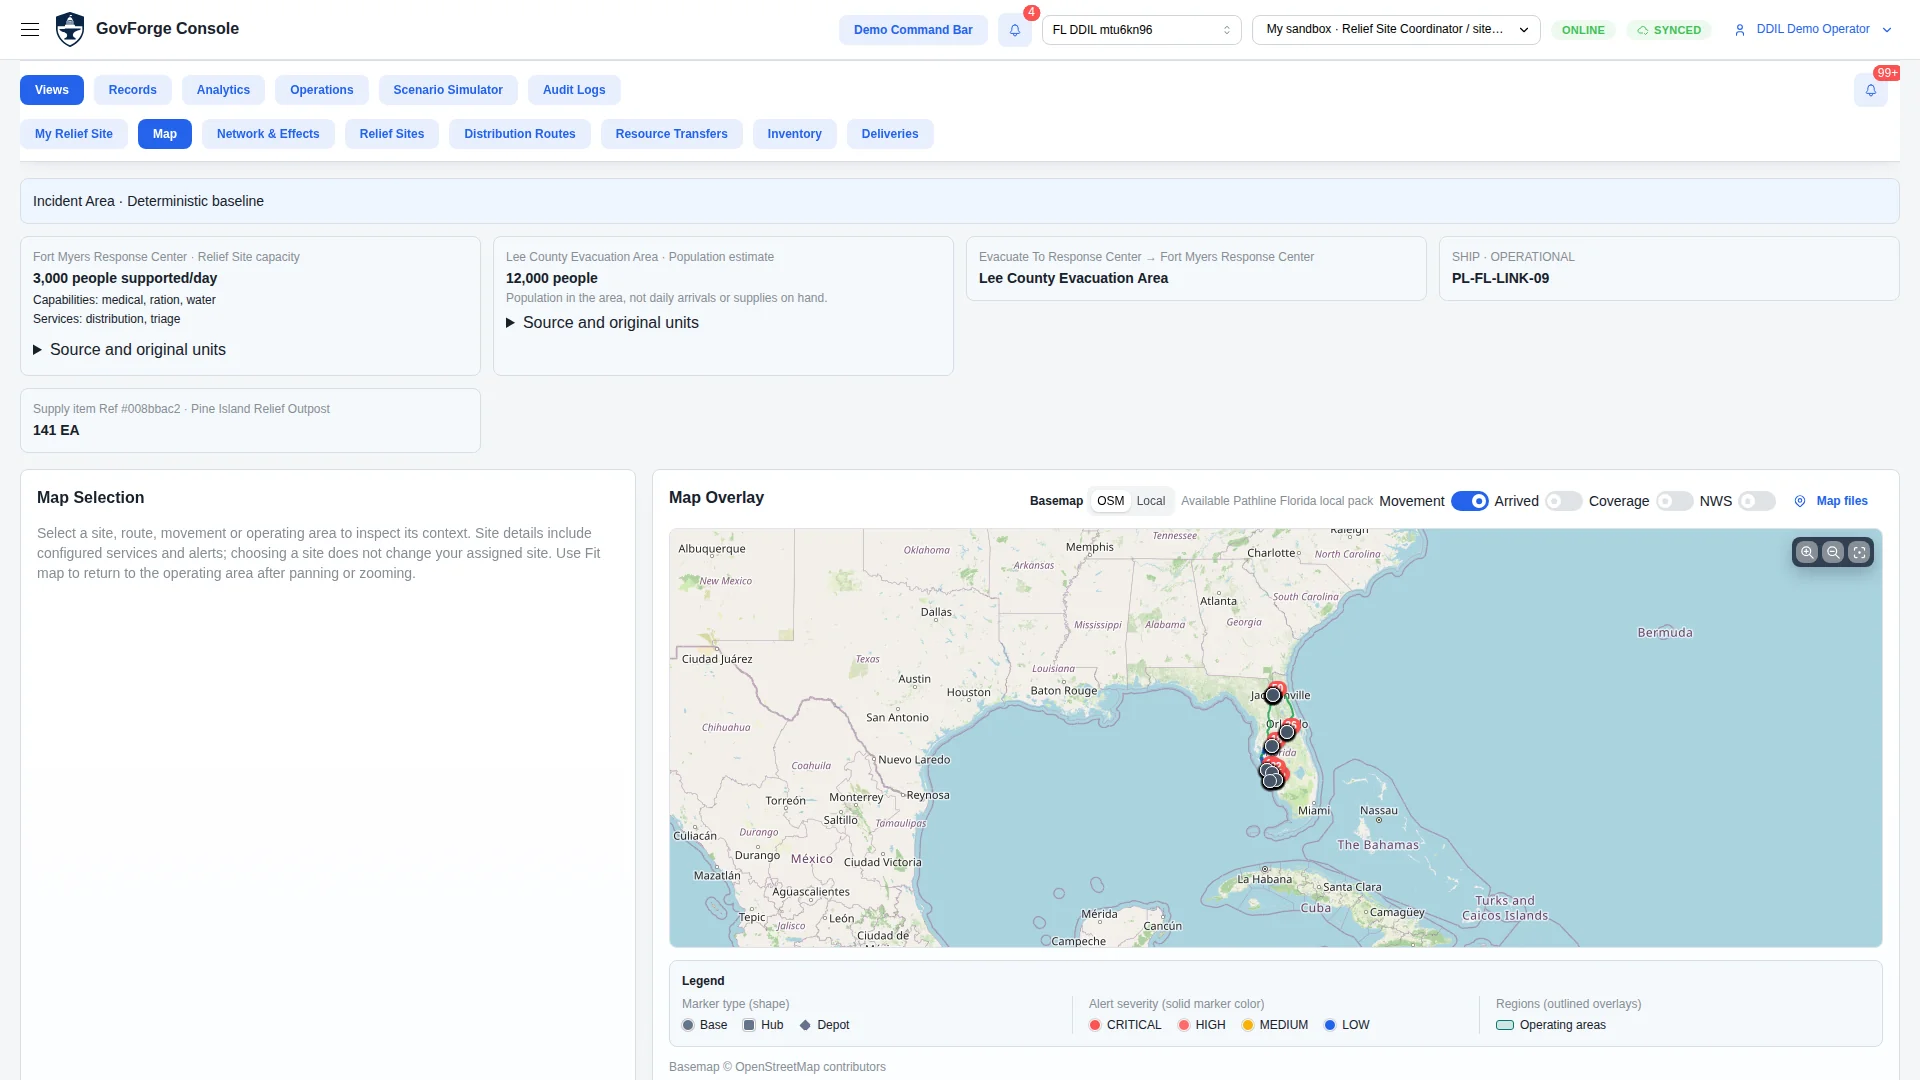
Task: Open the hamburger navigation menu
Action: click(30, 29)
